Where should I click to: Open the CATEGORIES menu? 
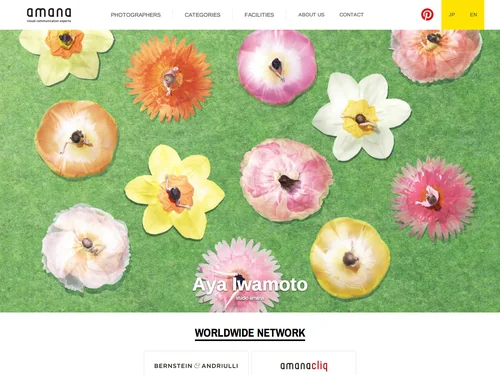pos(202,15)
